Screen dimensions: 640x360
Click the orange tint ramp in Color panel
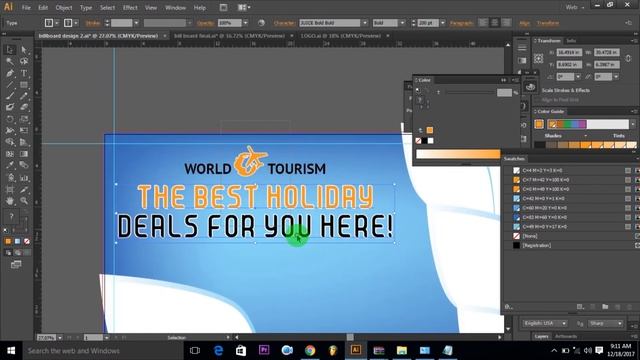458,154
